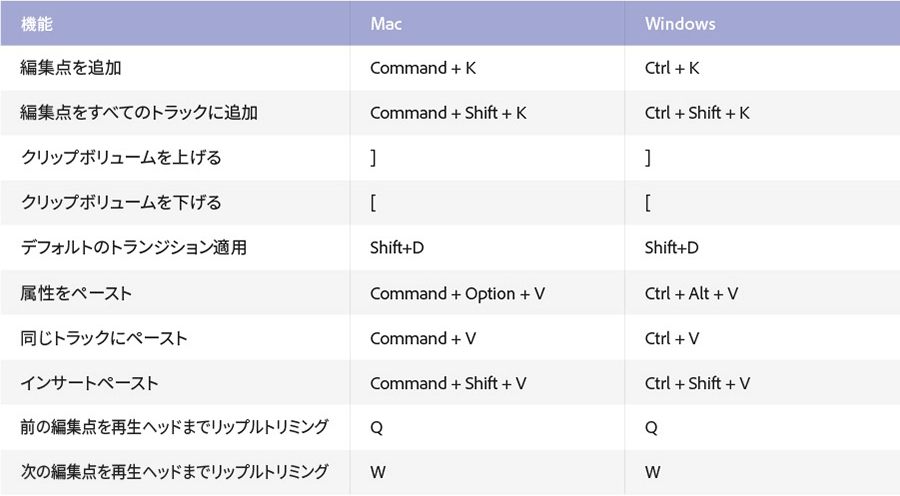Screen dimensions: 900x496
Task: Select the クリップボリュームを下げる row label
Action: pyautogui.click(x=121, y=203)
